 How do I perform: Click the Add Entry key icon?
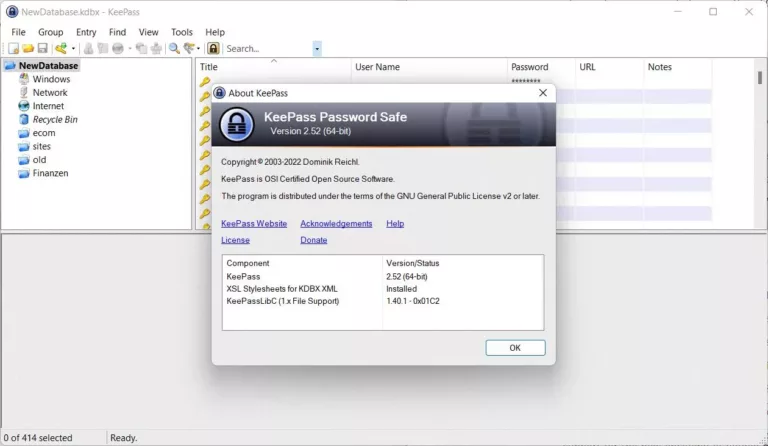(x=61, y=48)
